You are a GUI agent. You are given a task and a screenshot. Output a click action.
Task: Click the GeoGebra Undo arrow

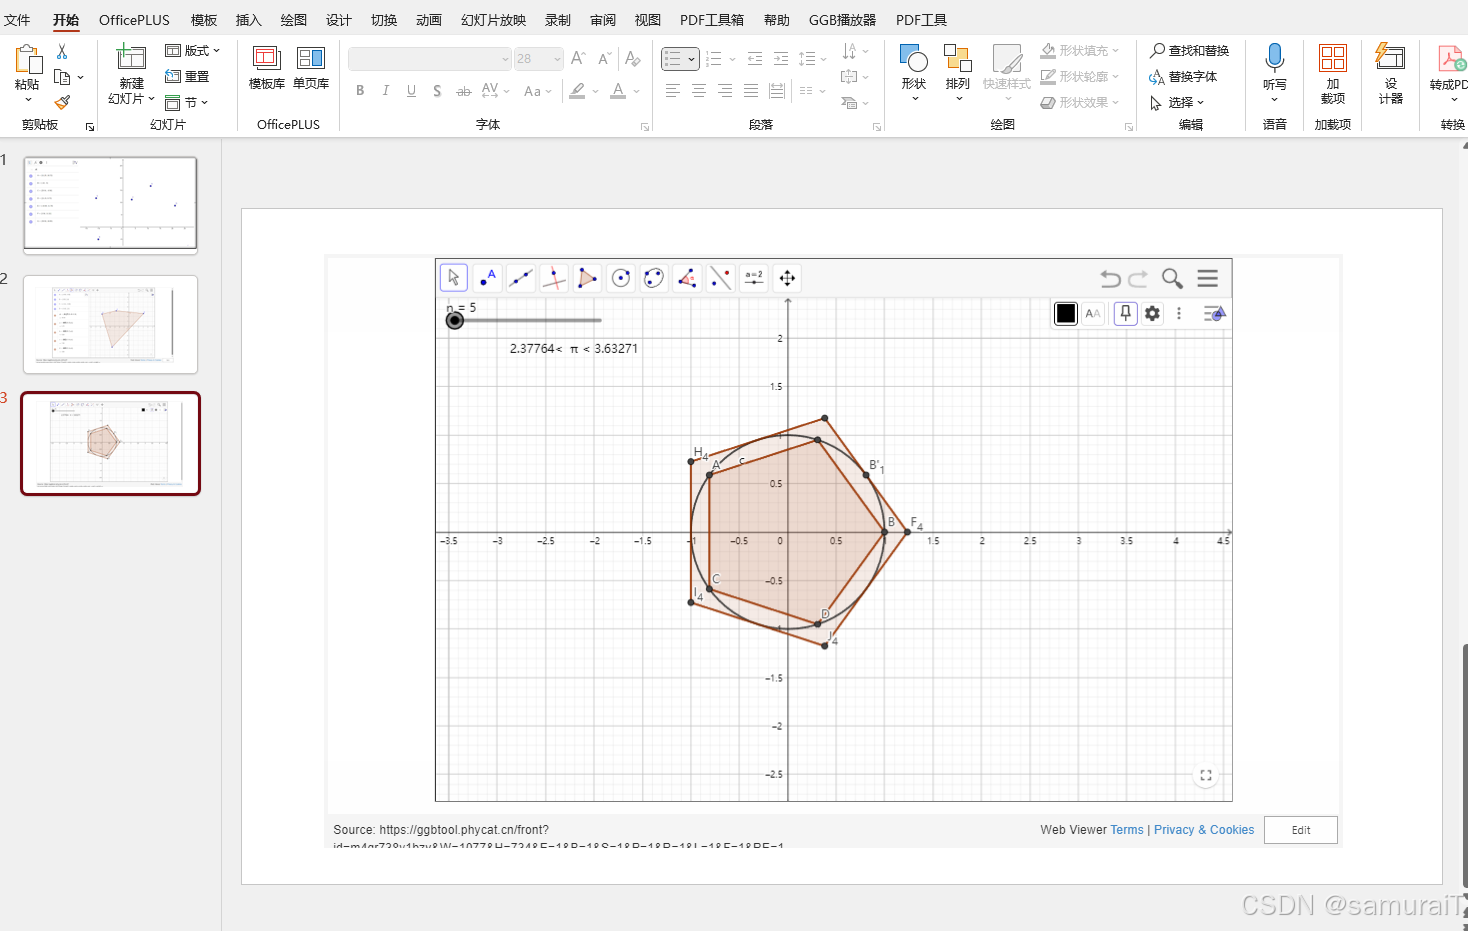(1110, 279)
